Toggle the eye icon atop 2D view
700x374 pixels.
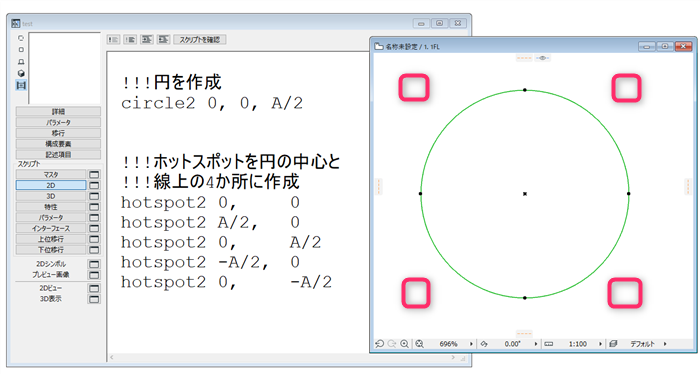(x=542, y=58)
